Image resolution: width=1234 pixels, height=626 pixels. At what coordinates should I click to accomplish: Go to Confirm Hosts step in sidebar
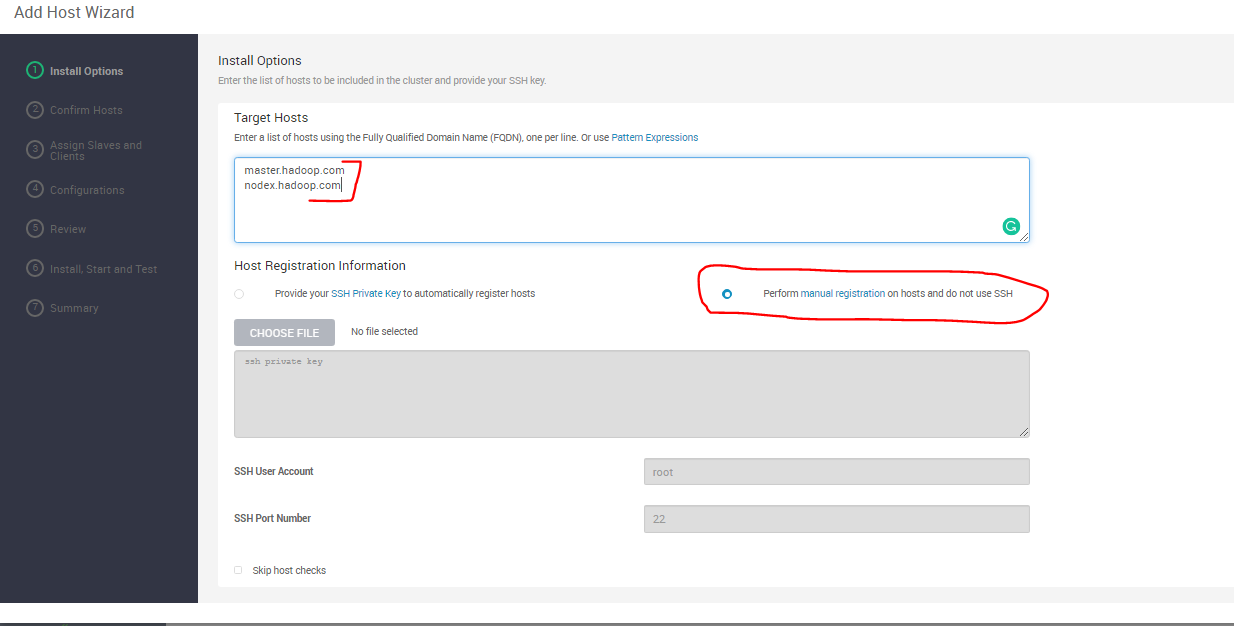86,110
